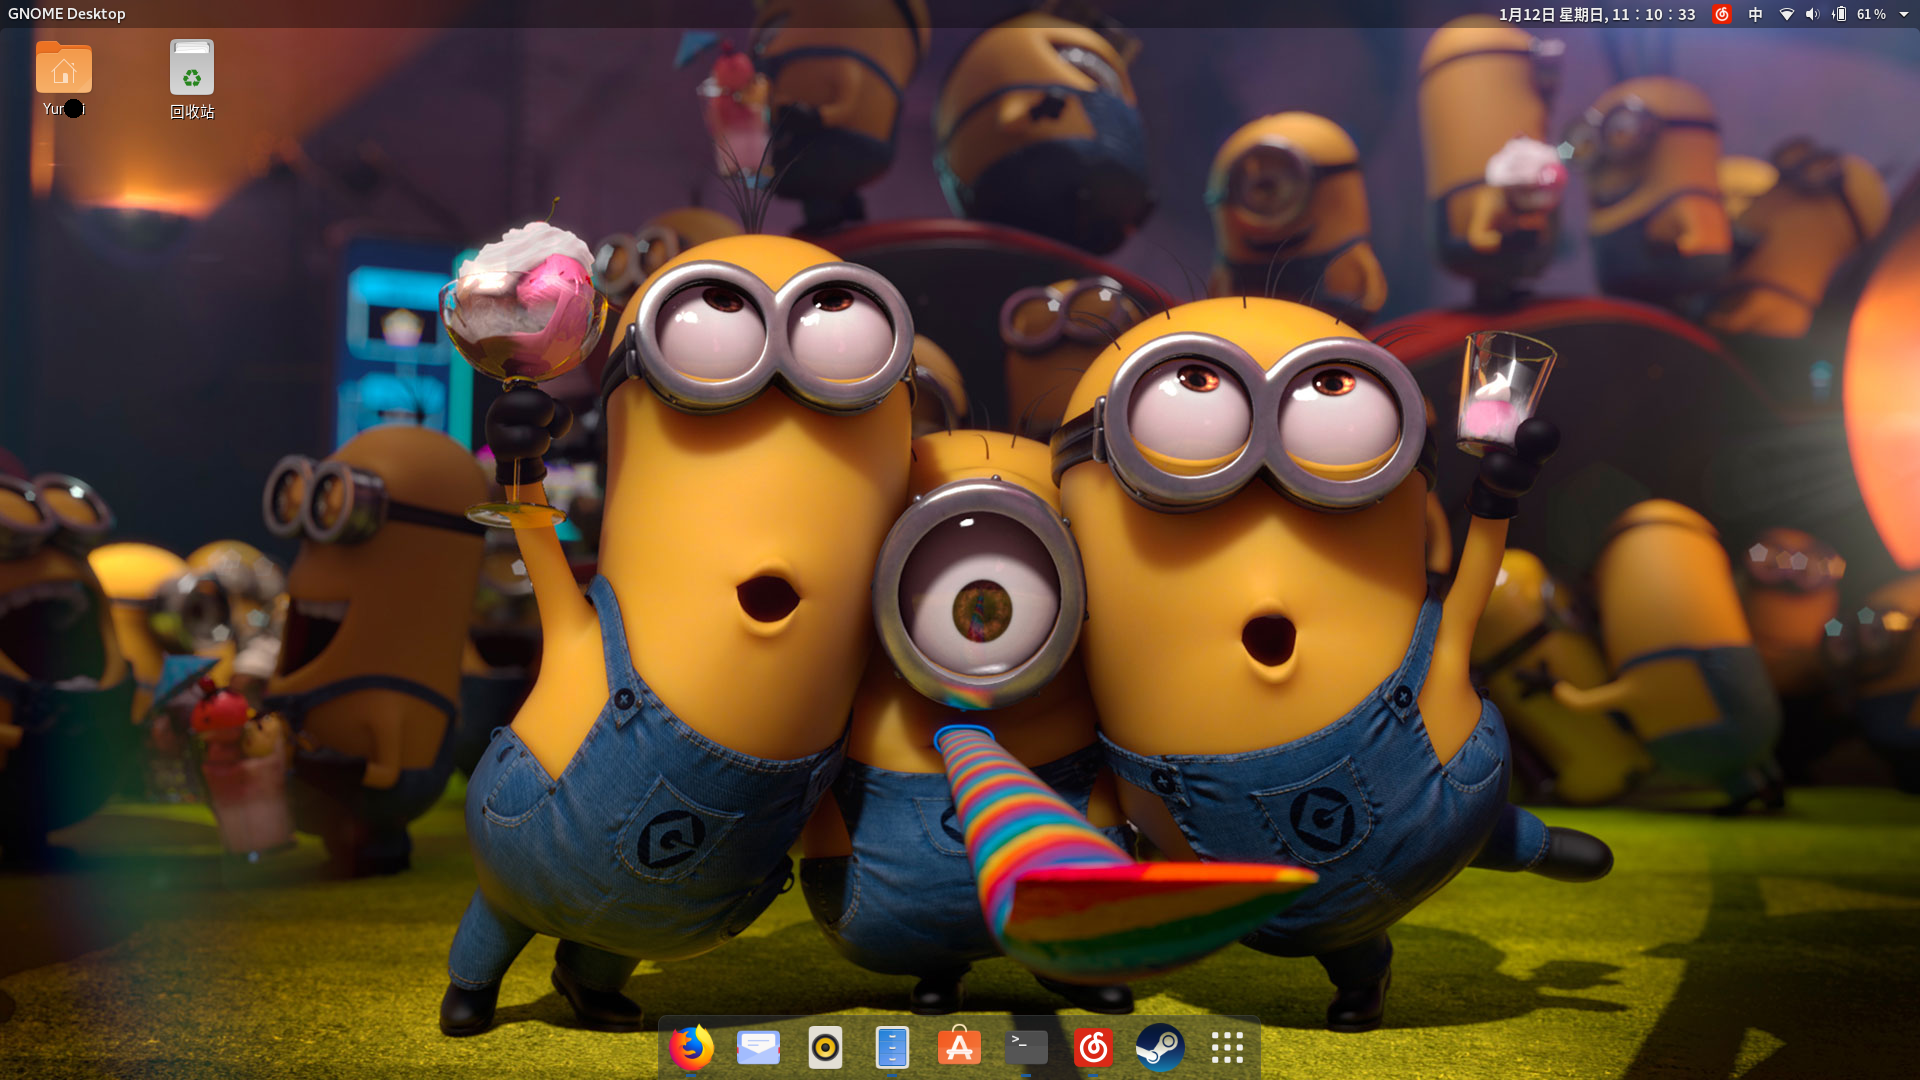The image size is (1920, 1080).
Task: Expand system menu dropdown arrow
Action: click(1904, 14)
